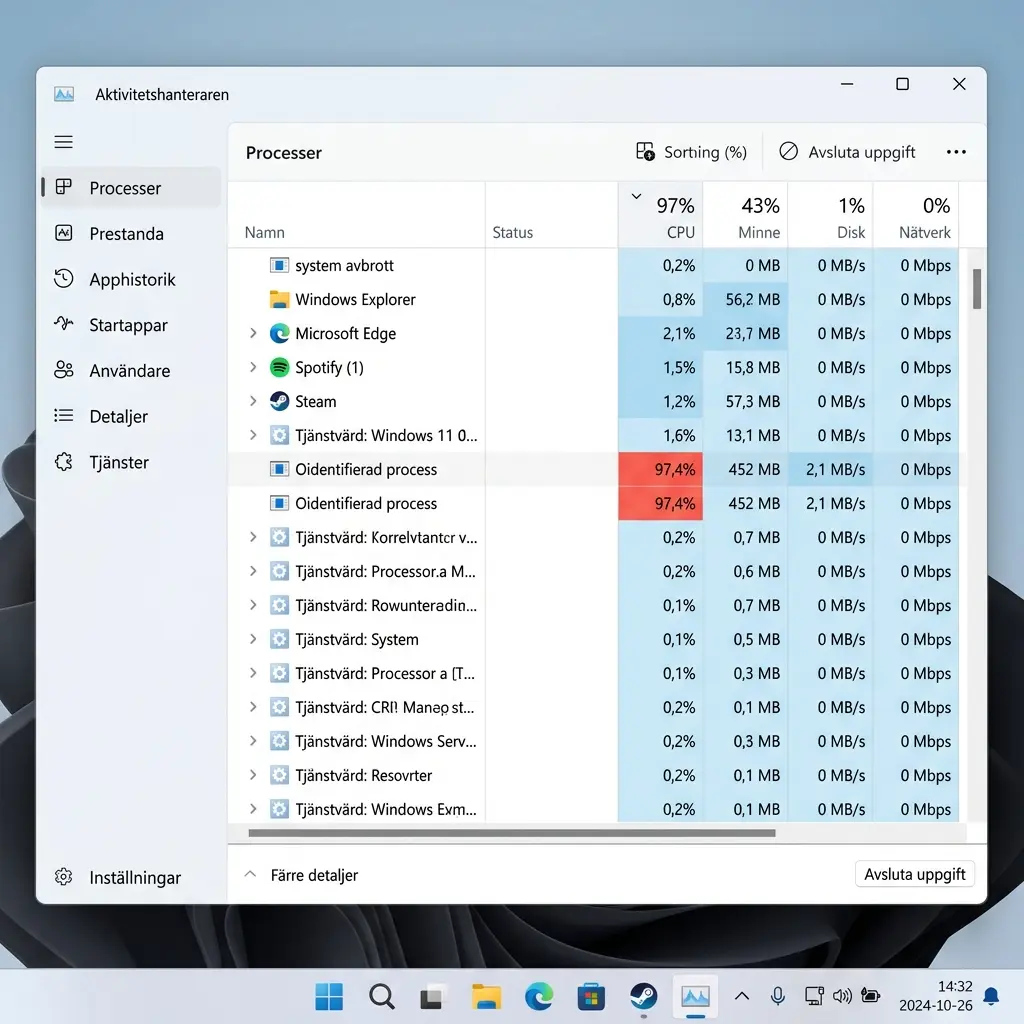1024x1024 pixels.
Task: Expand Tjänstvärd: Windows 11 group
Action: (x=253, y=435)
